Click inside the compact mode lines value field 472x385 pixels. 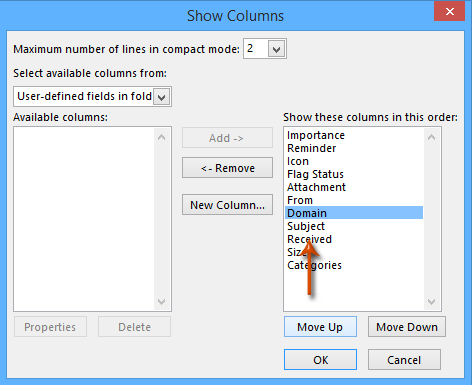coord(256,49)
